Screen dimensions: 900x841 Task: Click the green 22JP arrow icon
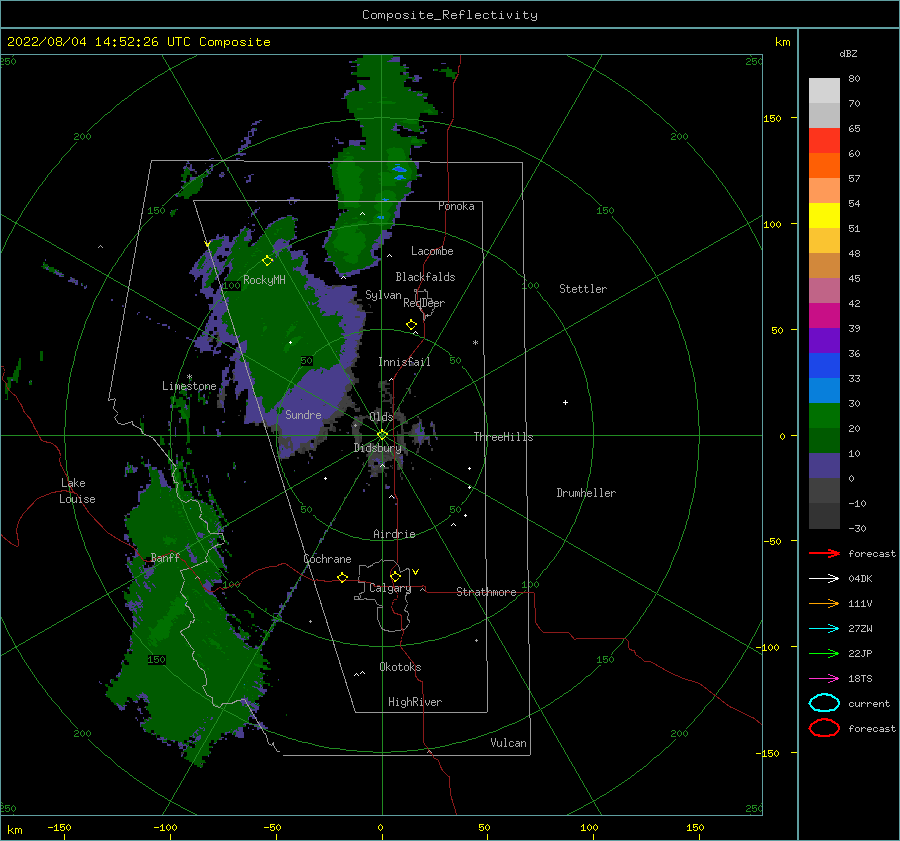(824, 653)
